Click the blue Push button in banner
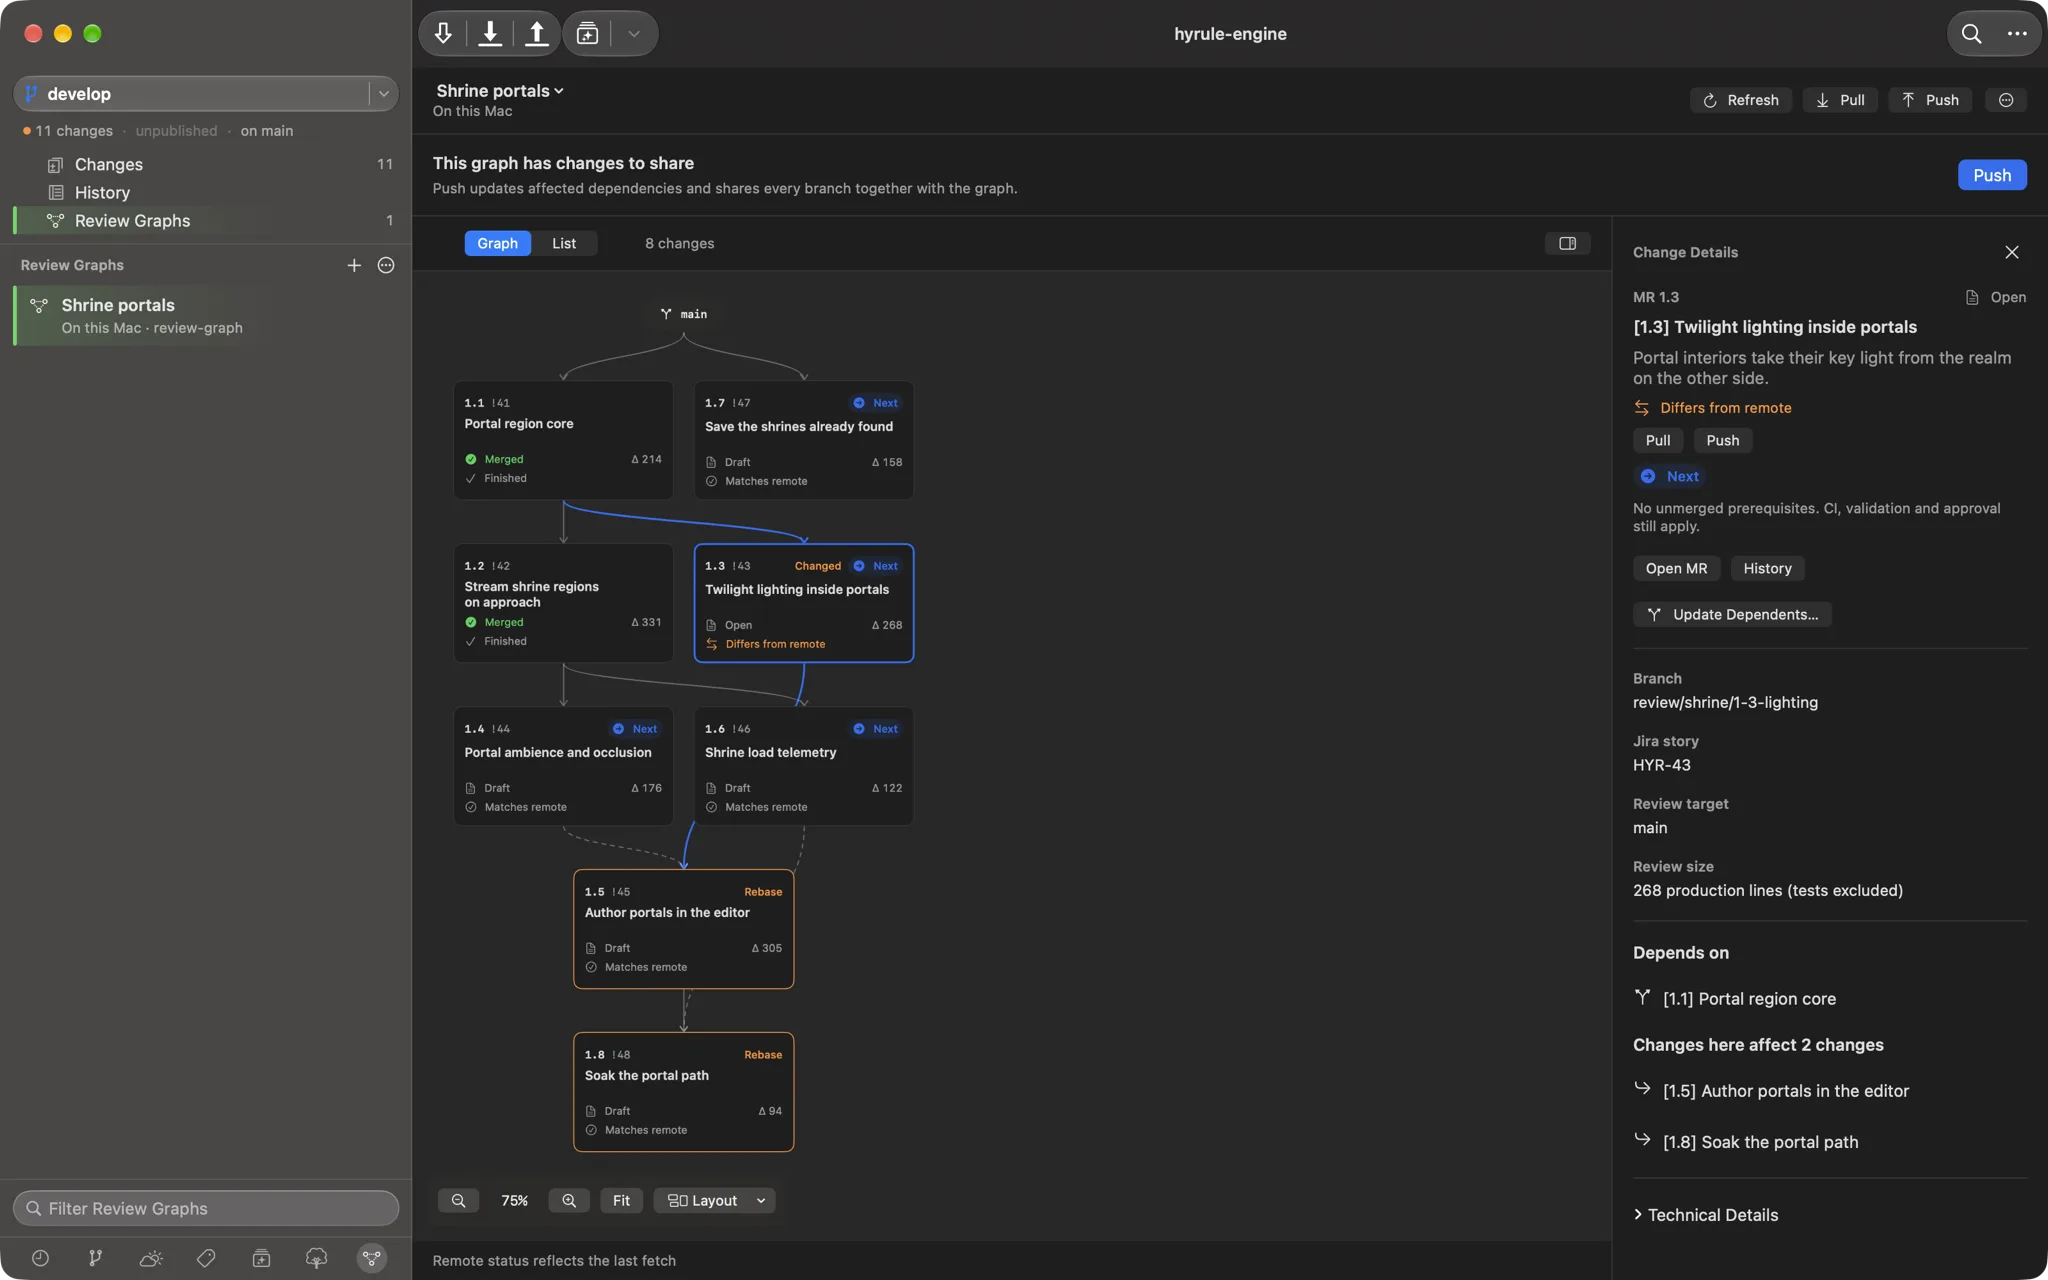This screenshot has height=1280, width=2048. click(x=1992, y=175)
